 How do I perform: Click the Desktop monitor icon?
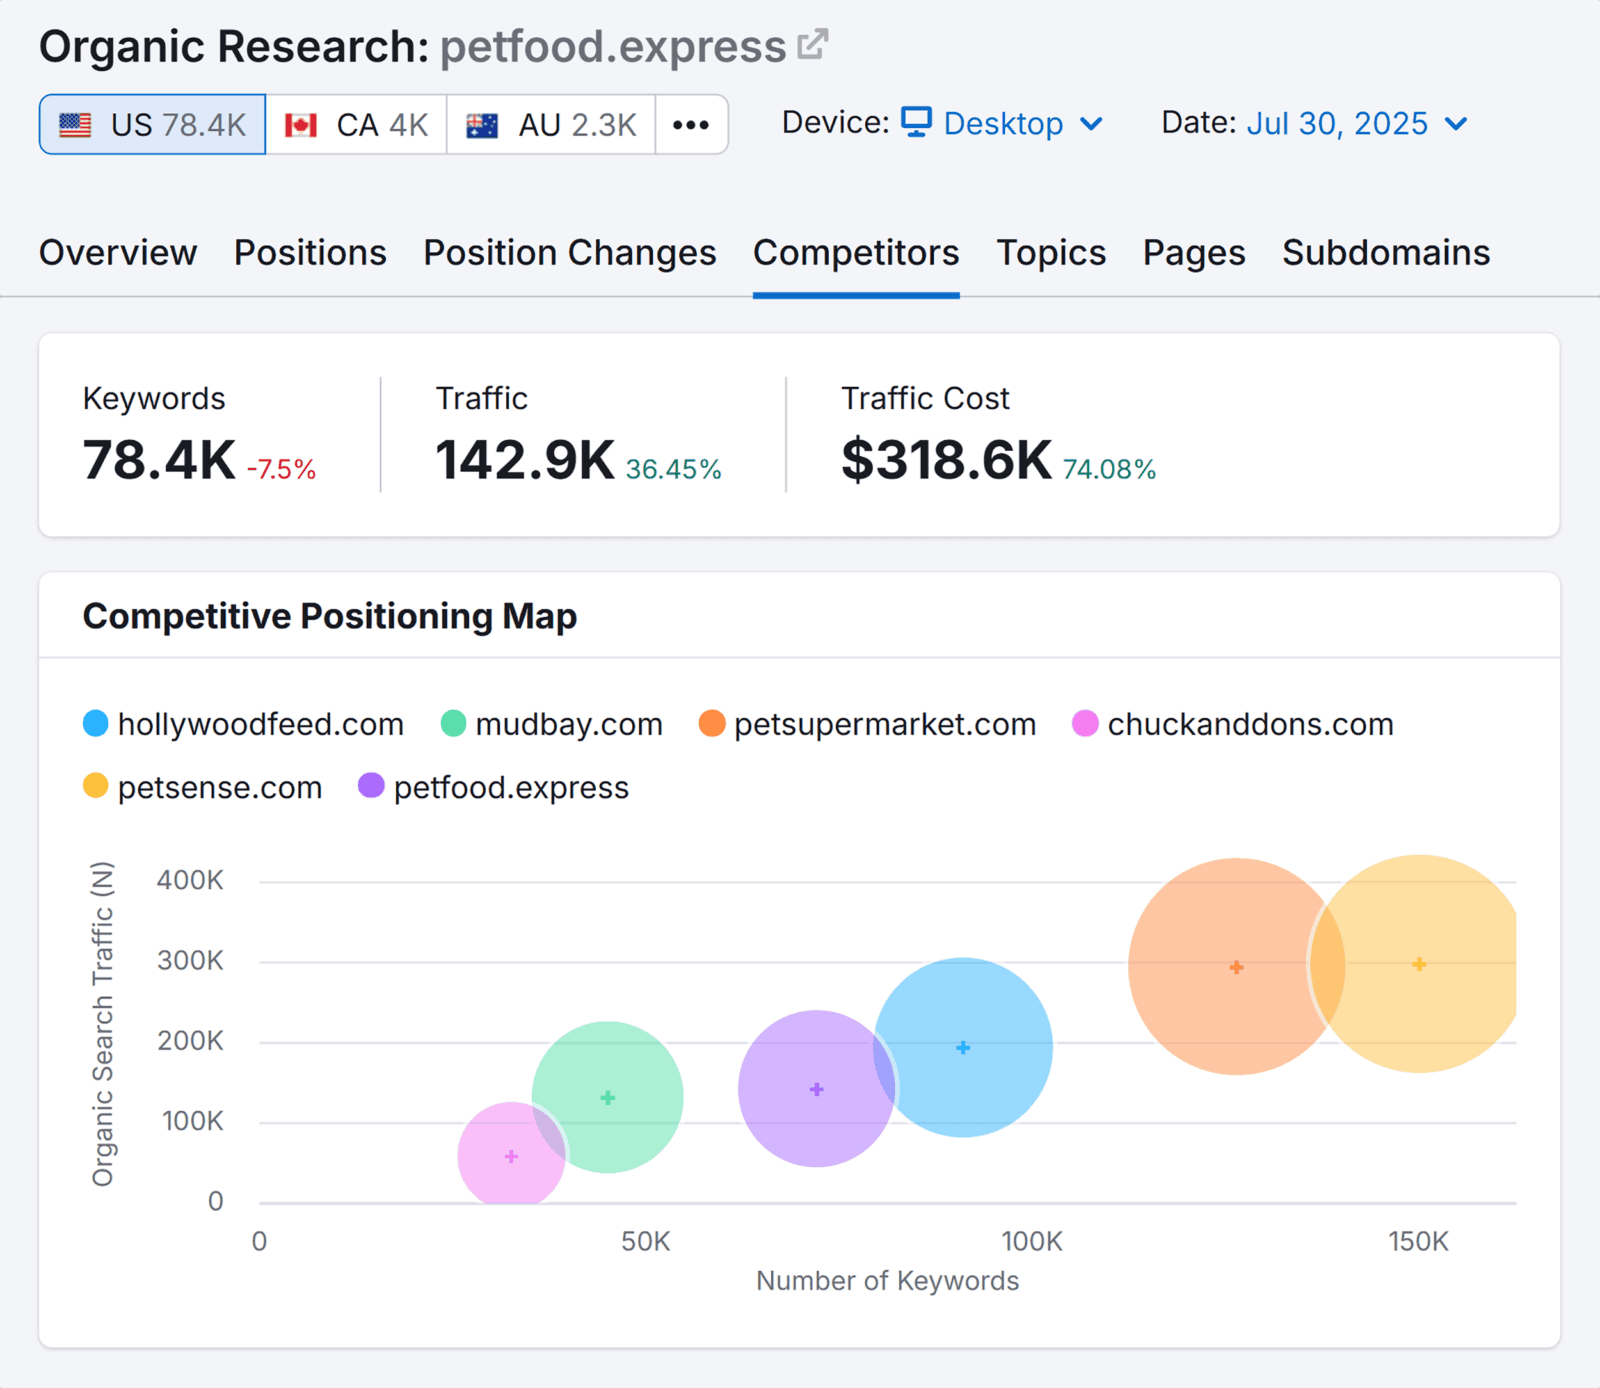917,123
